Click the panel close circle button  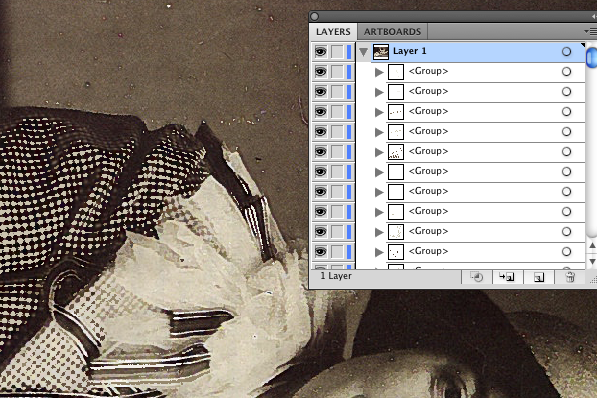click(314, 16)
